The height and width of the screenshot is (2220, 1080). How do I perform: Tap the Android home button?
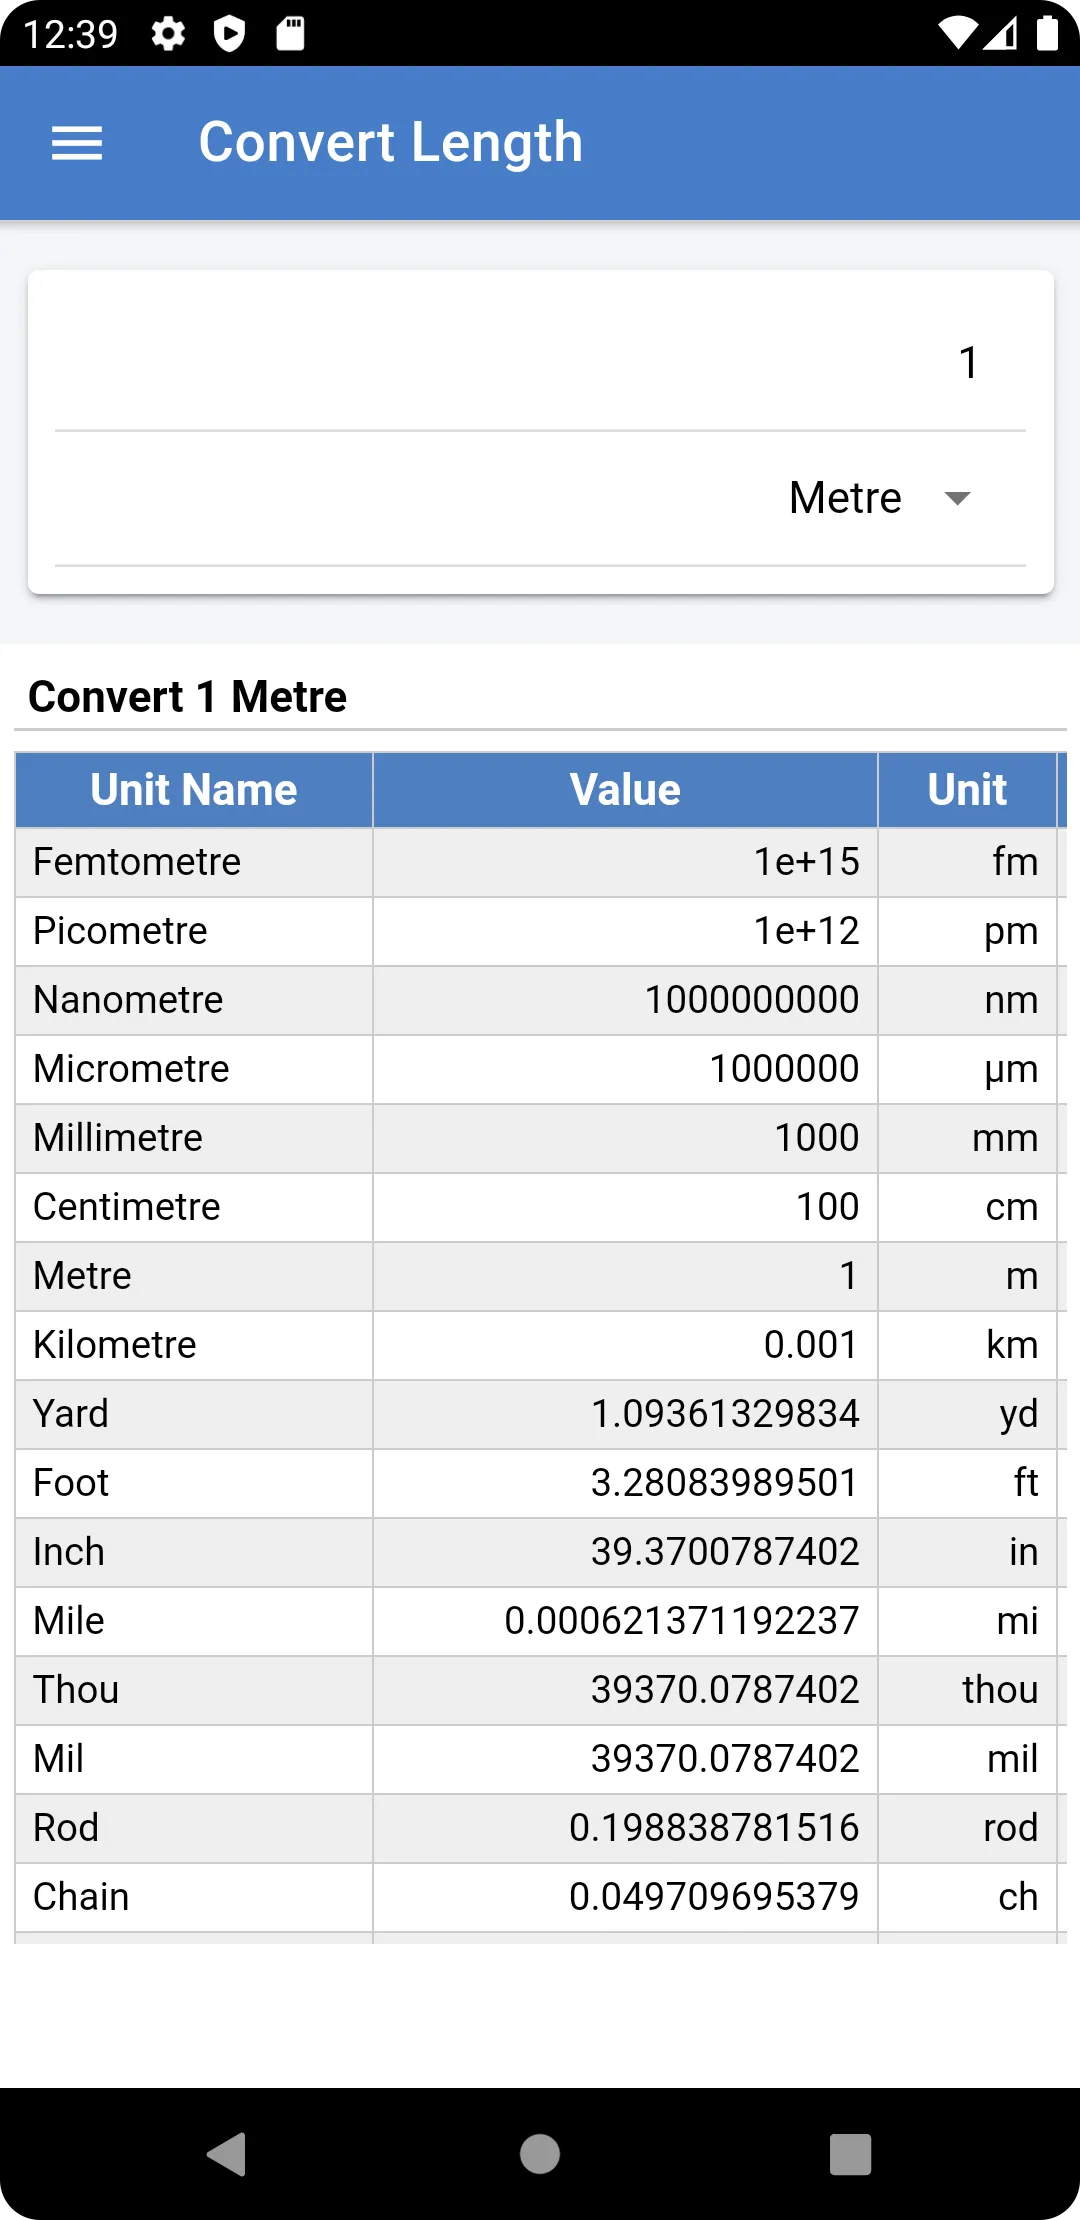click(x=540, y=2154)
